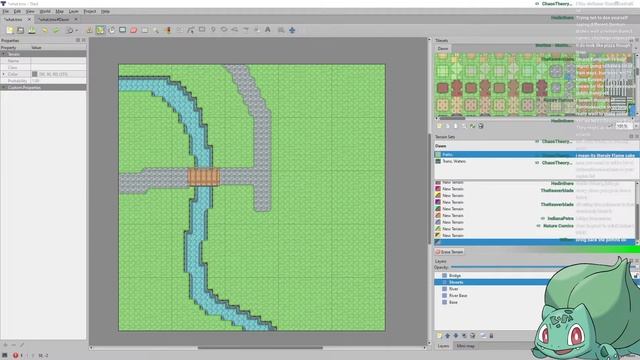
Task: Click the red error icon in status bar
Action: click(16, 356)
